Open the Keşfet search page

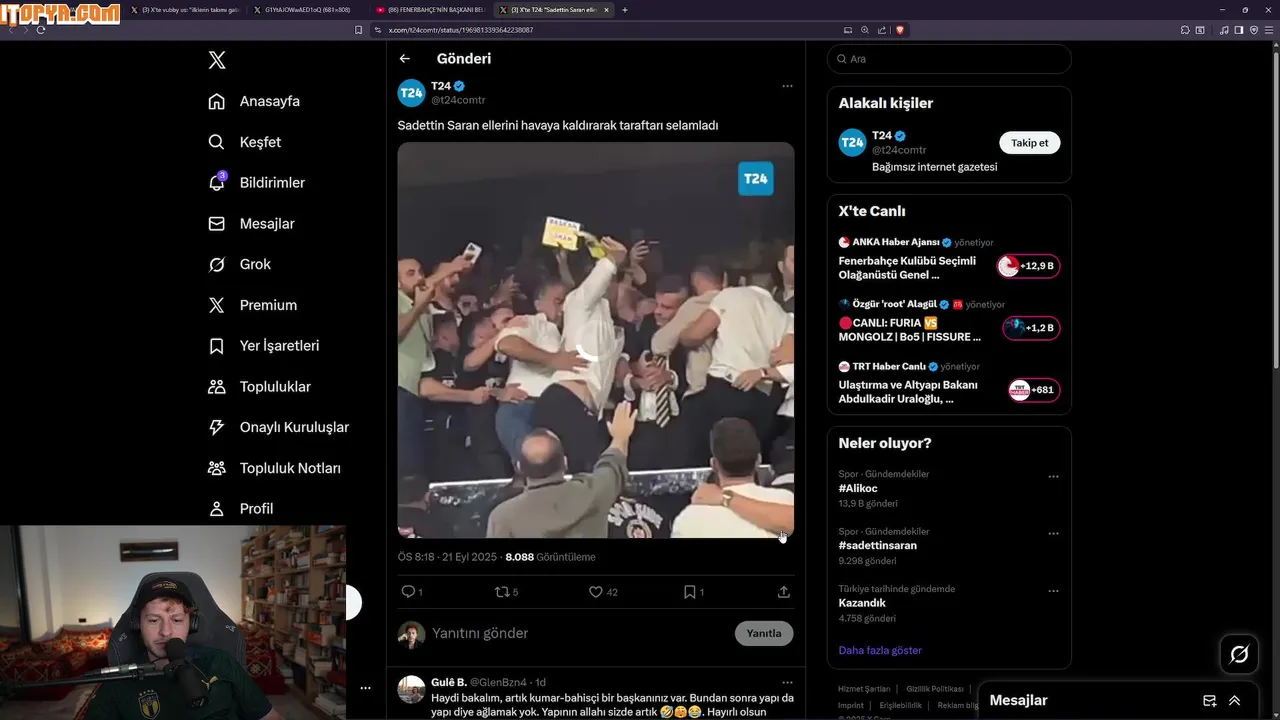point(245,142)
